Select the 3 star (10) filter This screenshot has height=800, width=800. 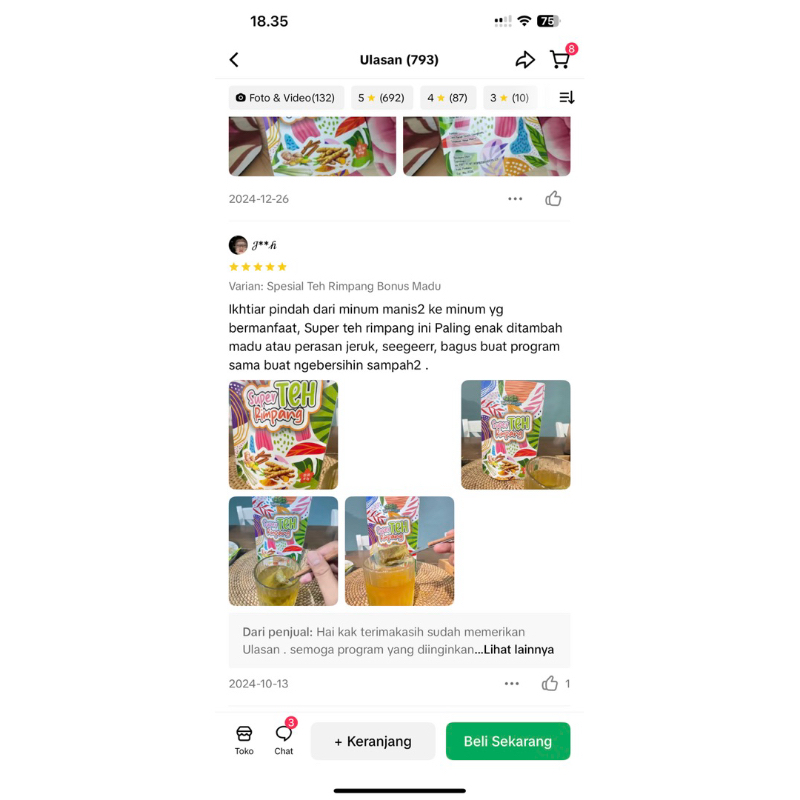[510, 97]
